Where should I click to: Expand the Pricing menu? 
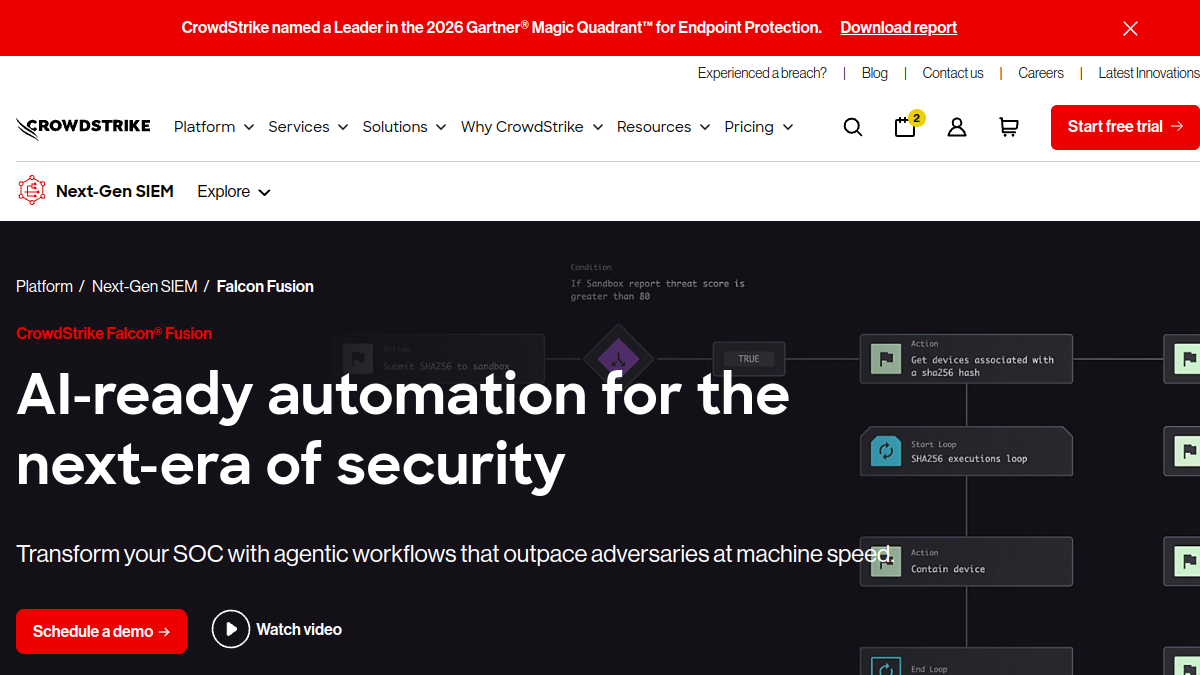(x=759, y=127)
